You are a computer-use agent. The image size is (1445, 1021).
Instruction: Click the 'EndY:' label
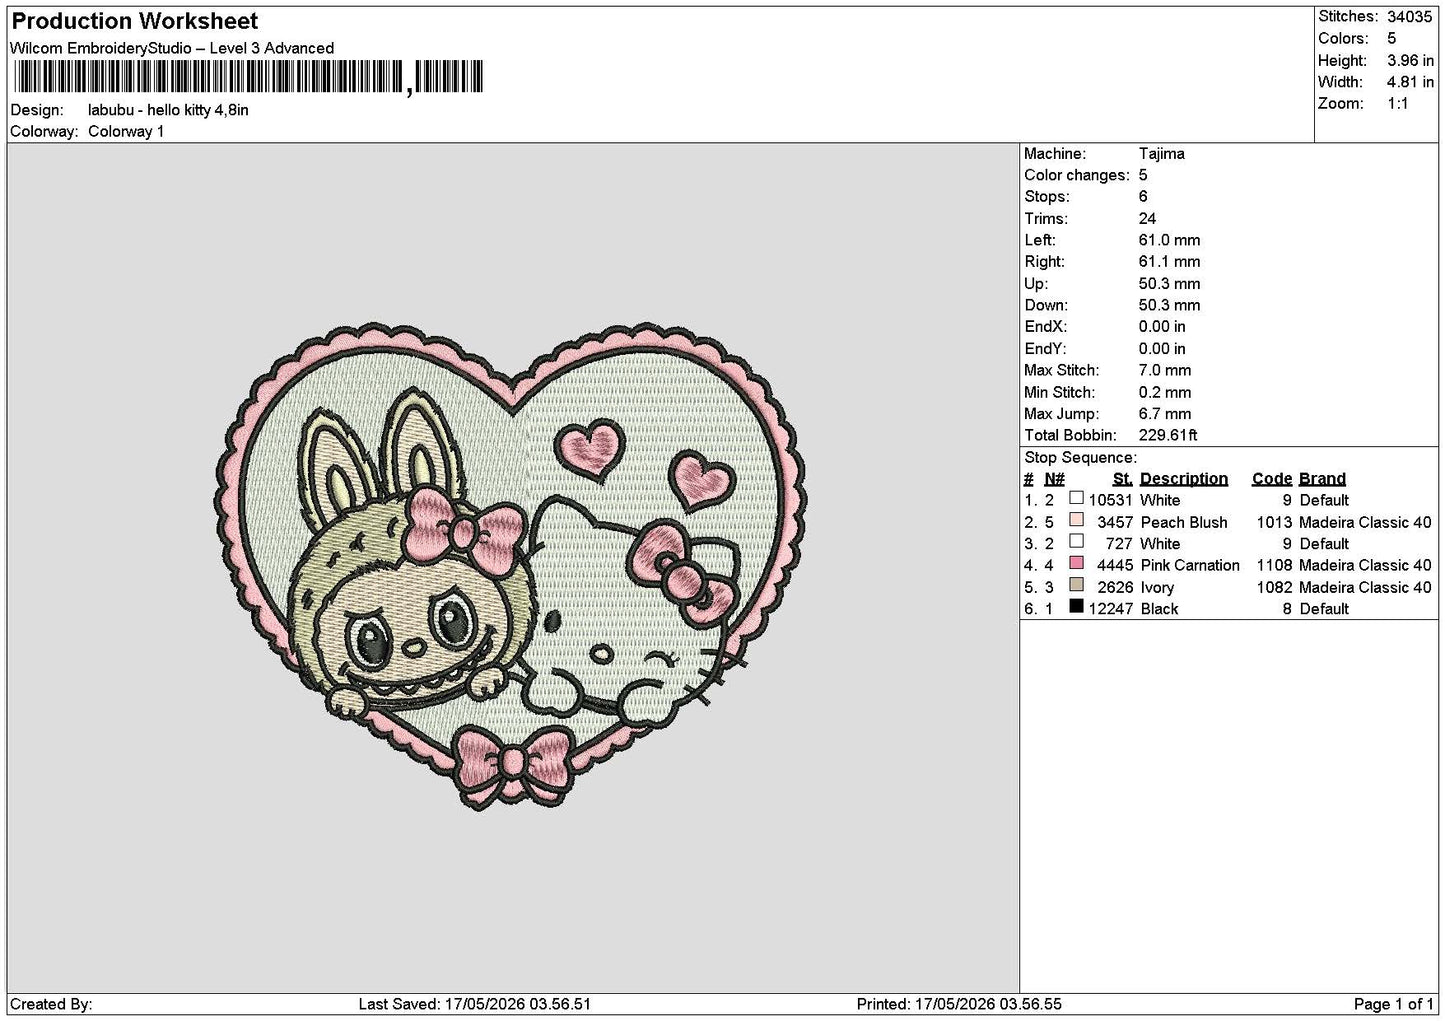tap(1045, 349)
